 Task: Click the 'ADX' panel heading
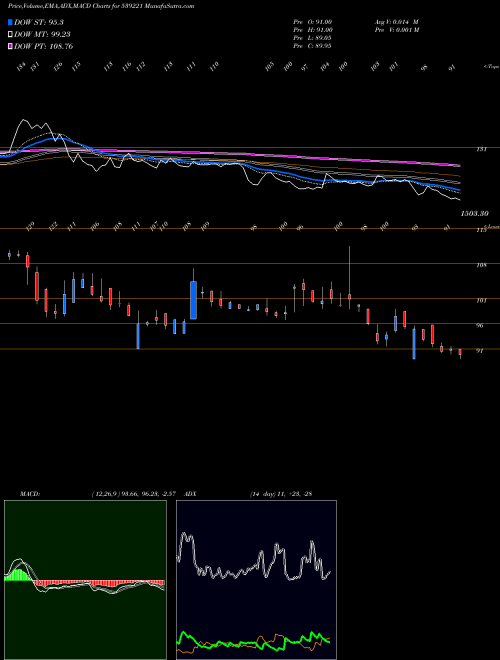tap(190, 494)
